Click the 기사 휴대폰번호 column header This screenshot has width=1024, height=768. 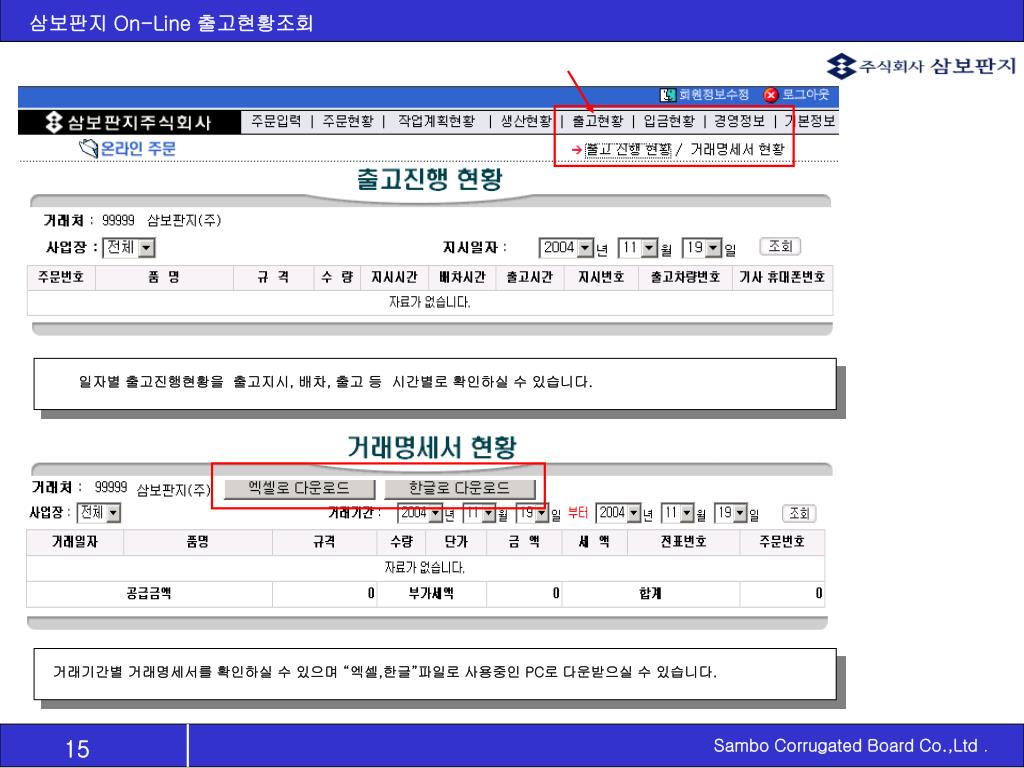pyautogui.click(x=782, y=278)
